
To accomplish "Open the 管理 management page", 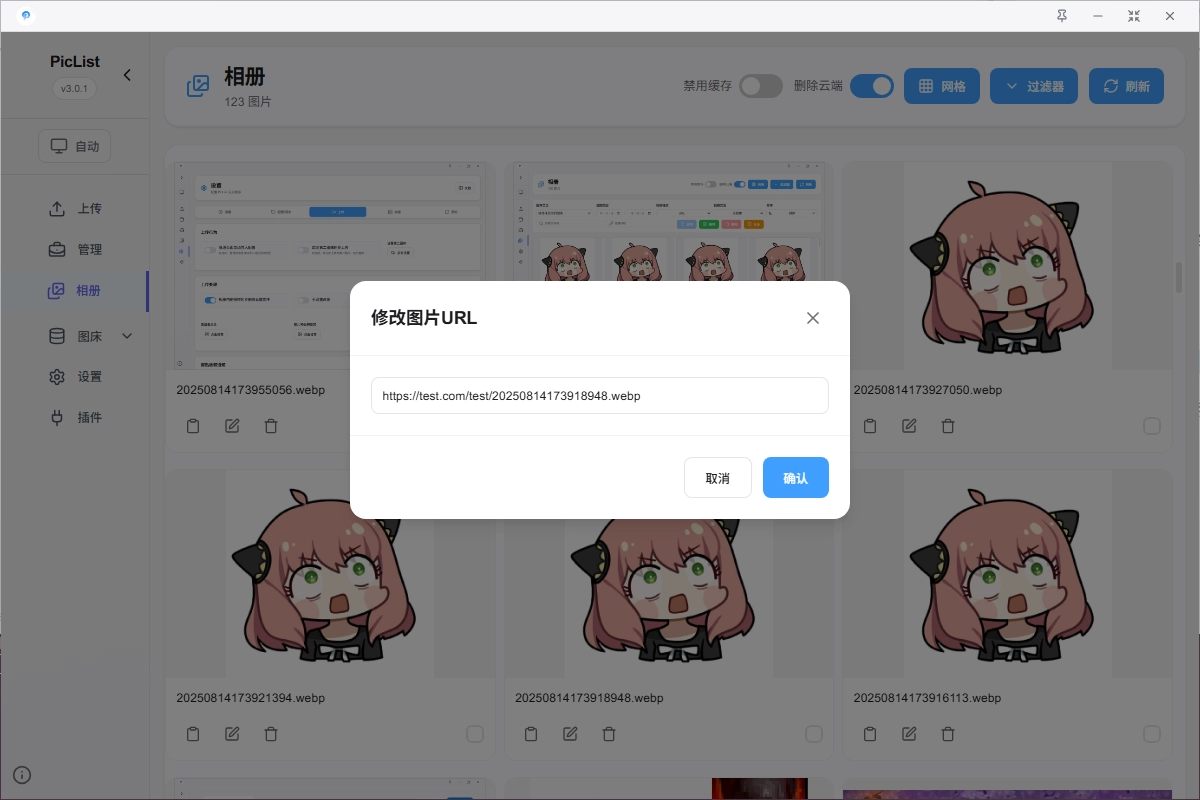I will click(75, 250).
